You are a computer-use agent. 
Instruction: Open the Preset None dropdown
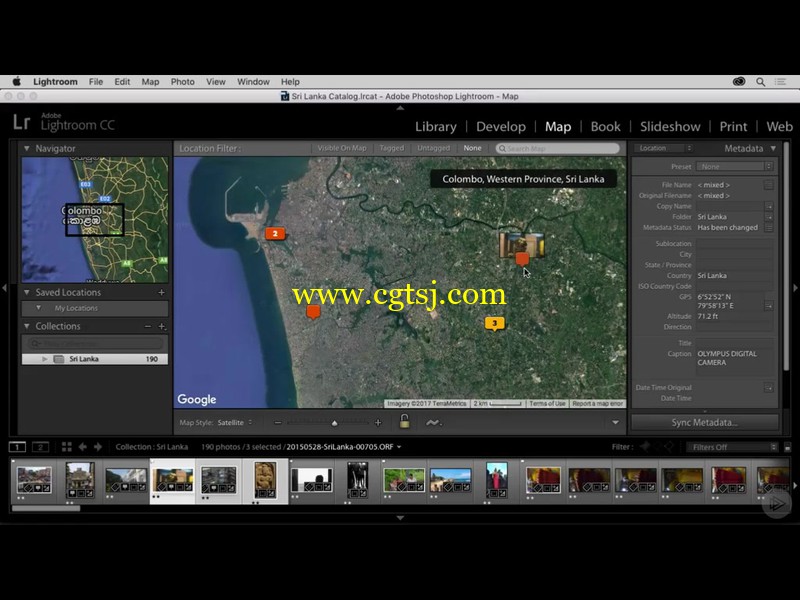(735, 166)
